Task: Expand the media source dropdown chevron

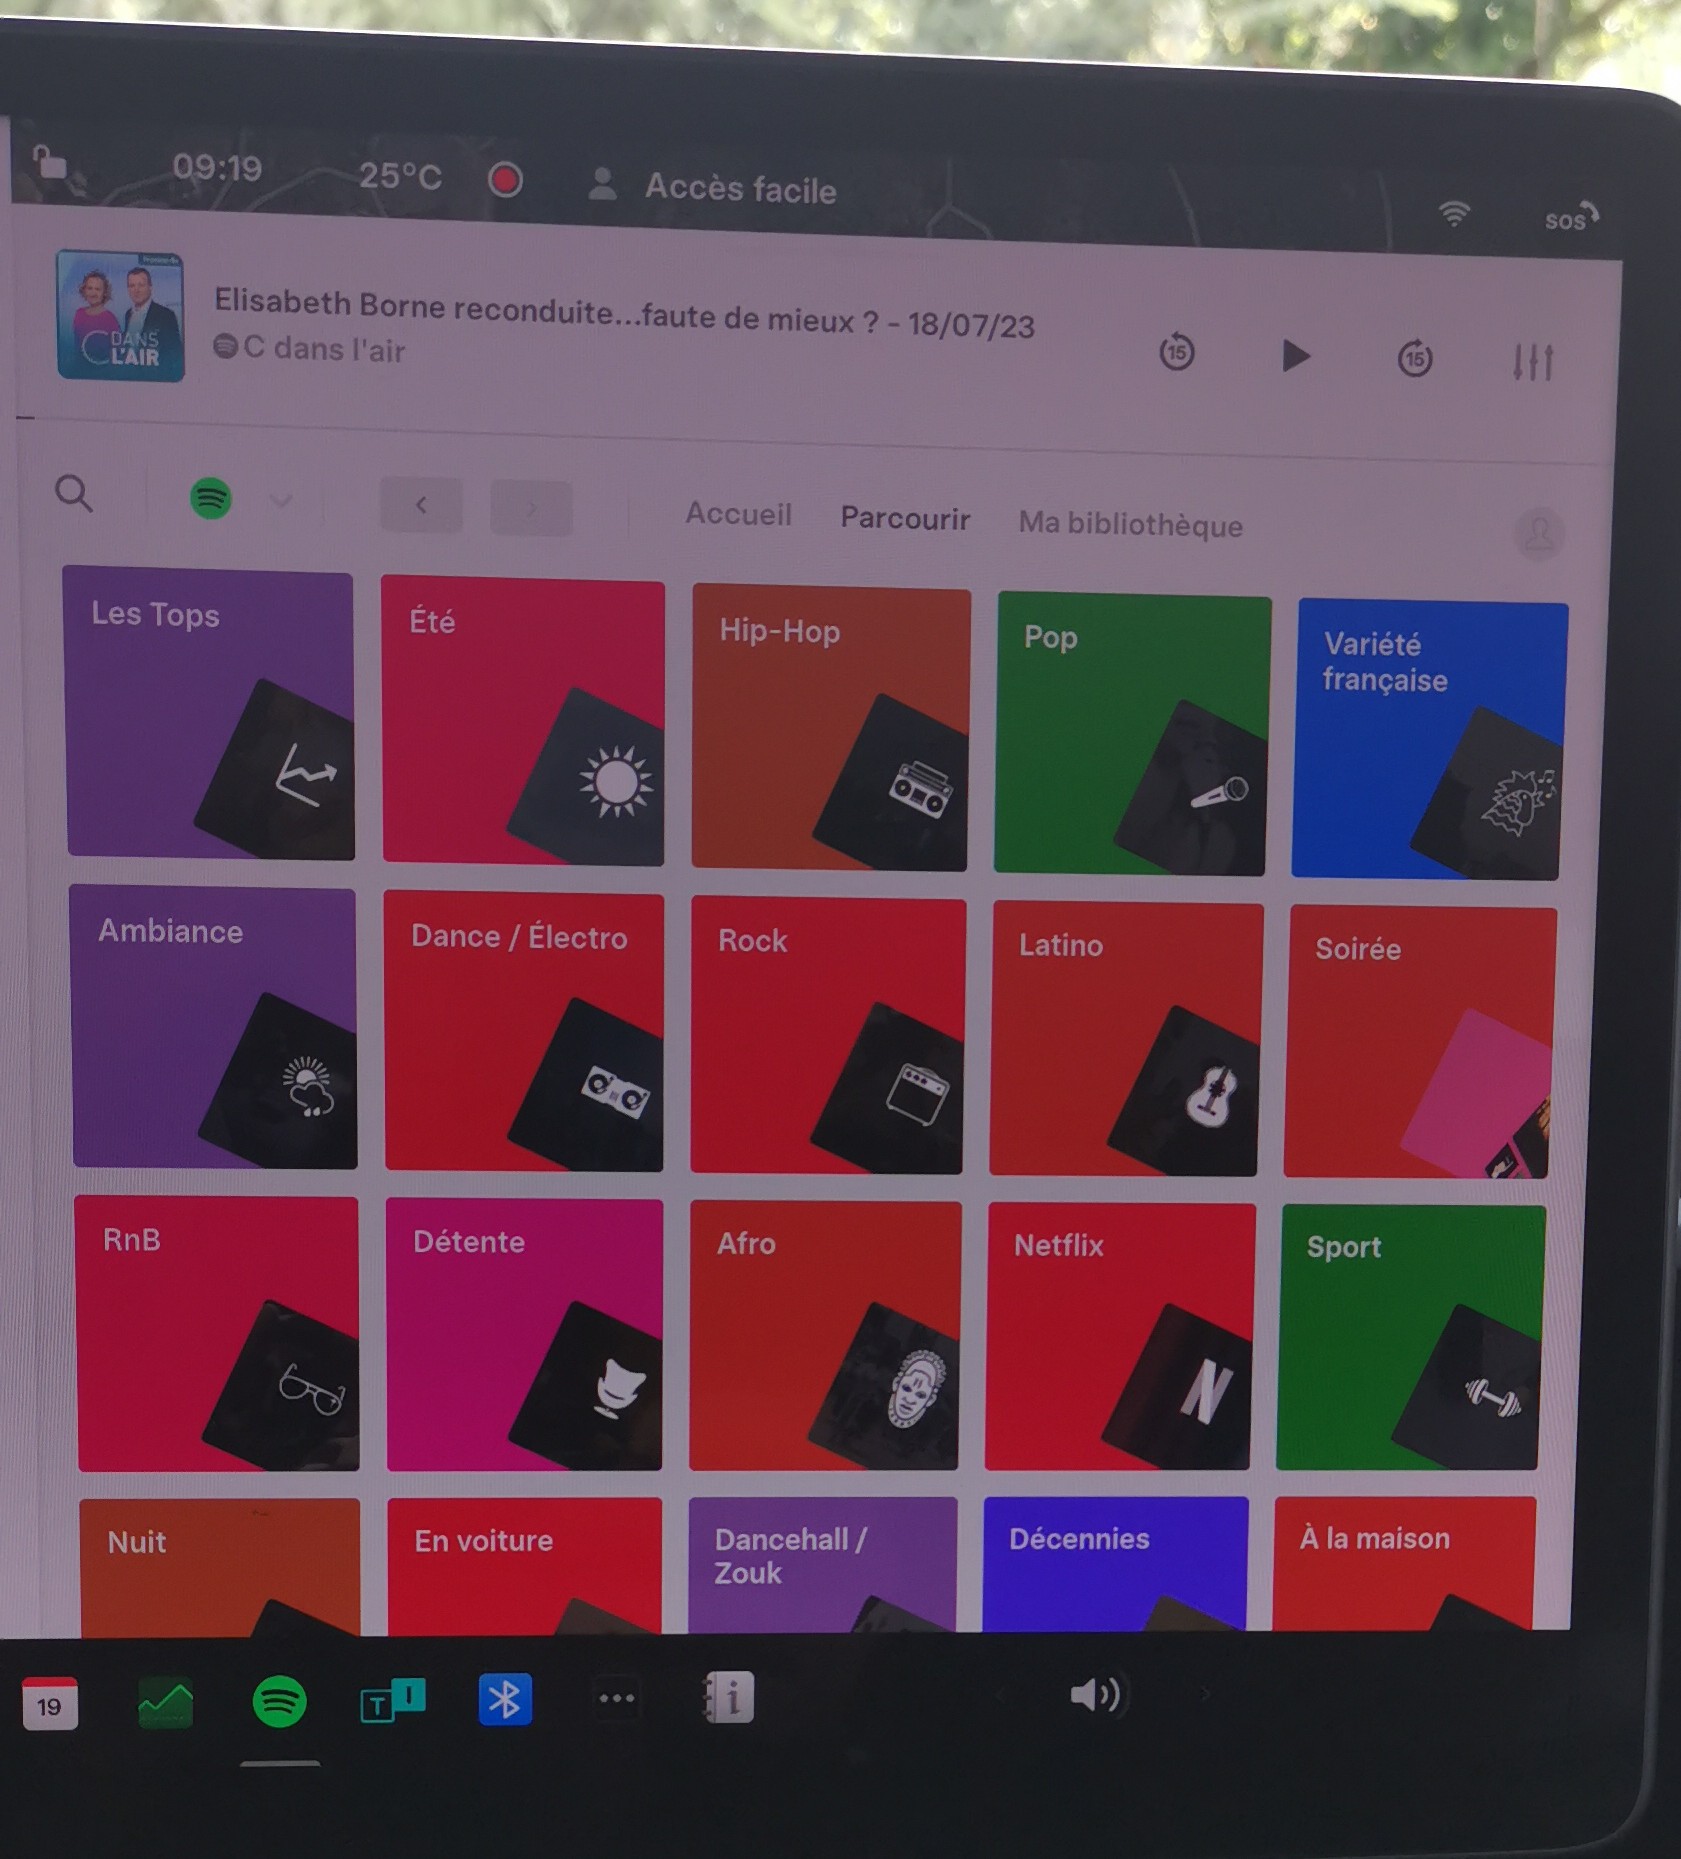Action: (x=282, y=500)
